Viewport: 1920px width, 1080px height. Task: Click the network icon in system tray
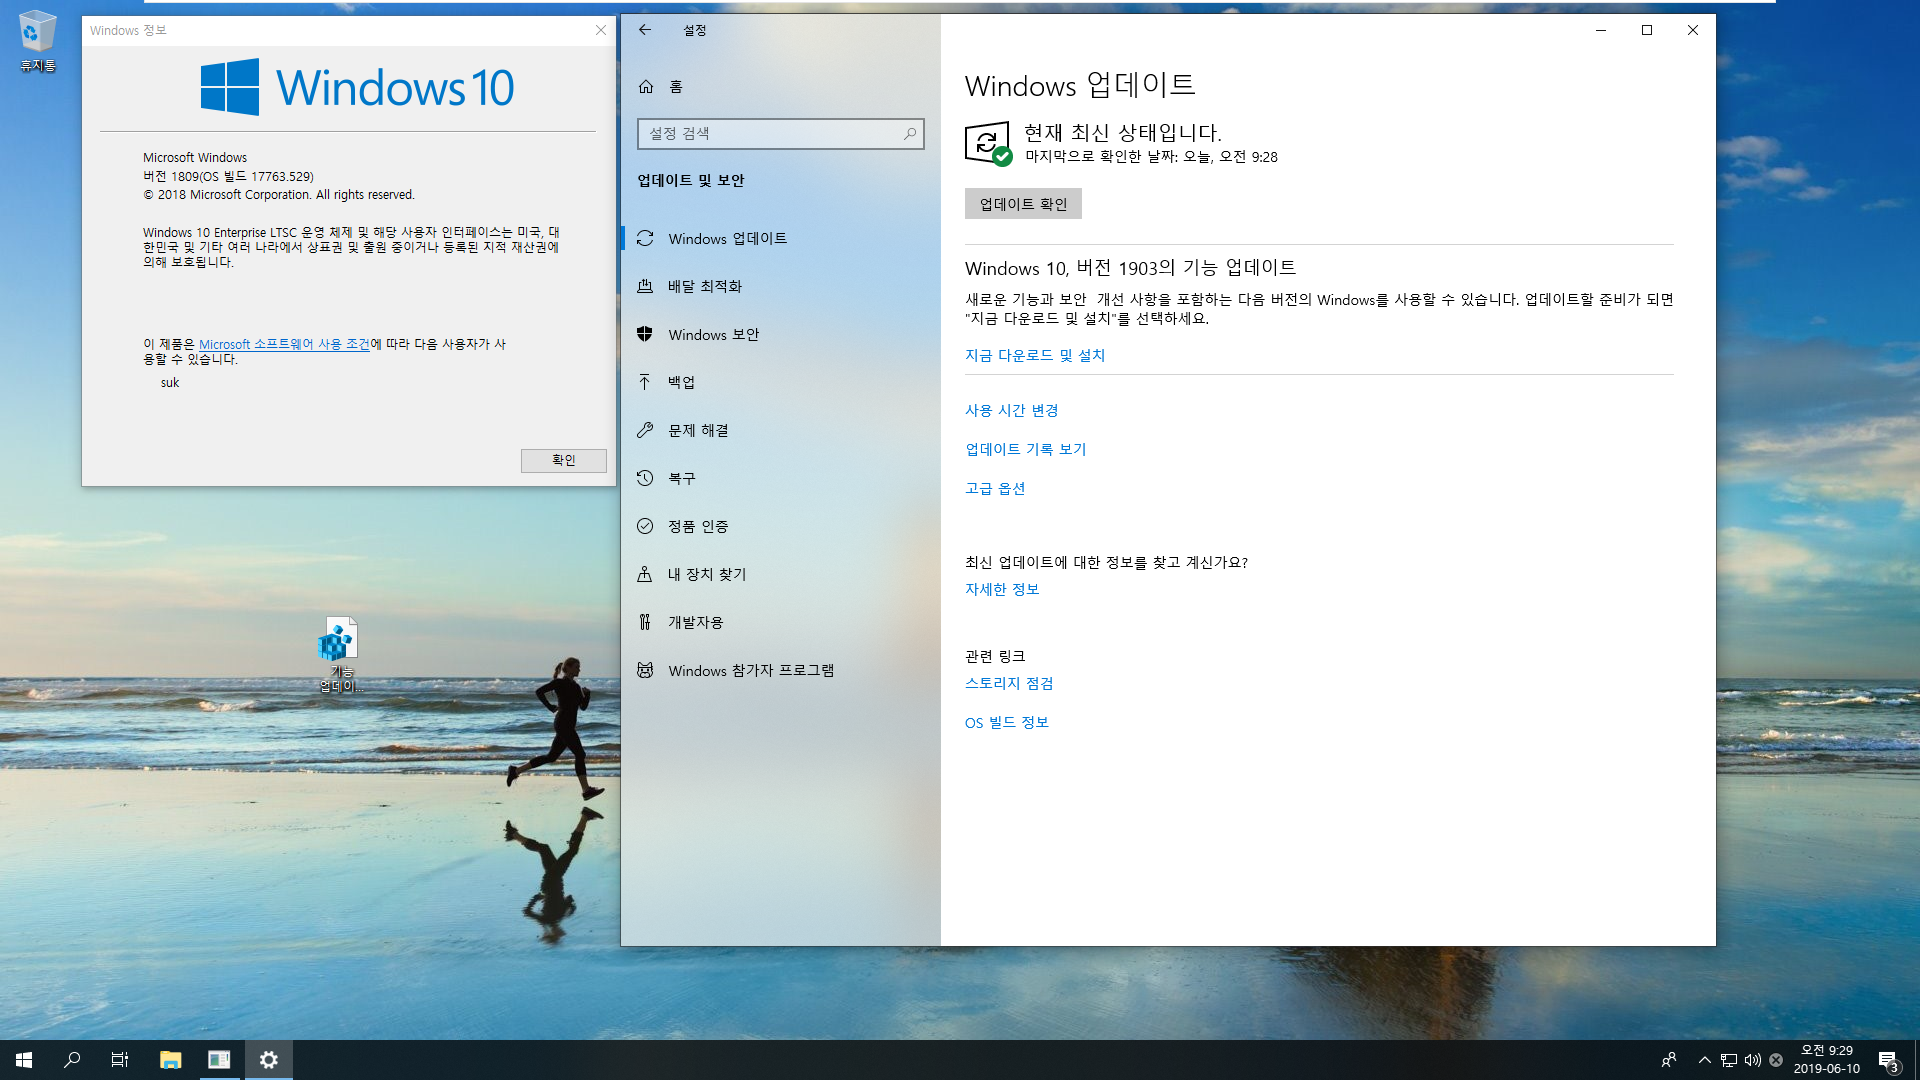[x=1729, y=1060]
